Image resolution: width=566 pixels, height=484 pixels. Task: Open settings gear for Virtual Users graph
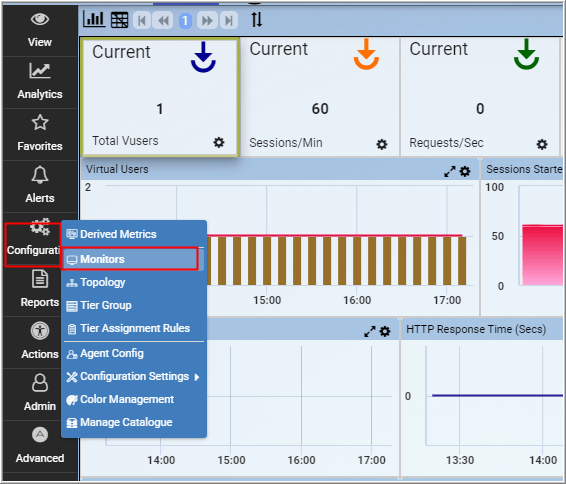click(x=465, y=171)
